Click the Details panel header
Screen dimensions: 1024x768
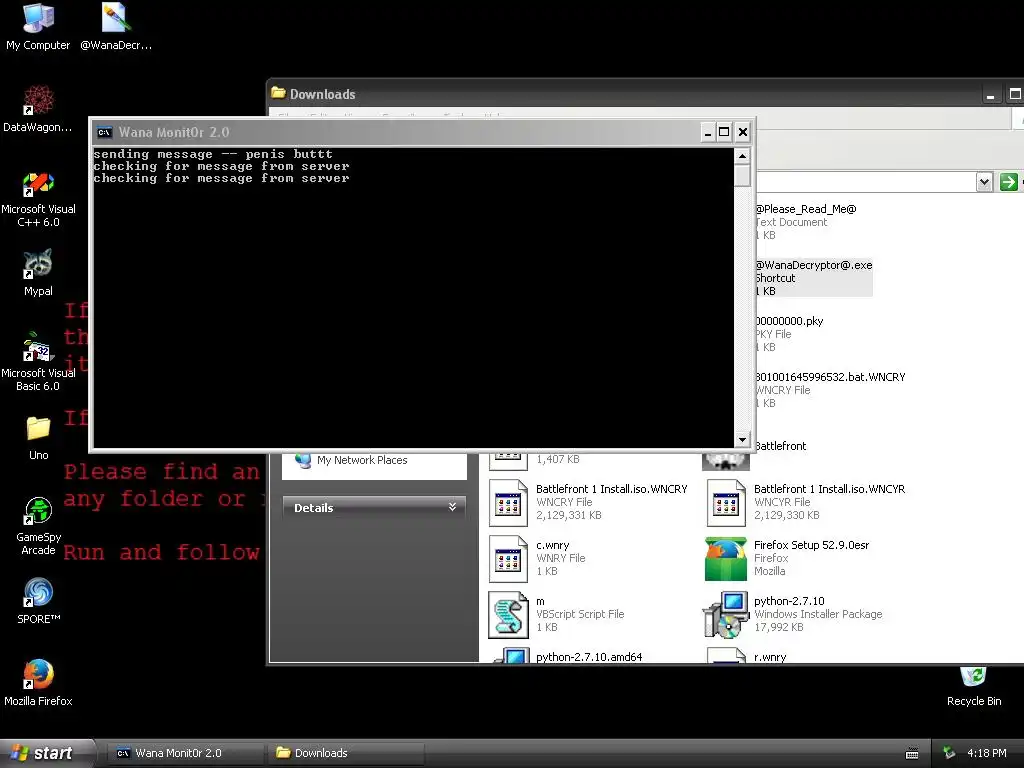[x=374, y=508]
